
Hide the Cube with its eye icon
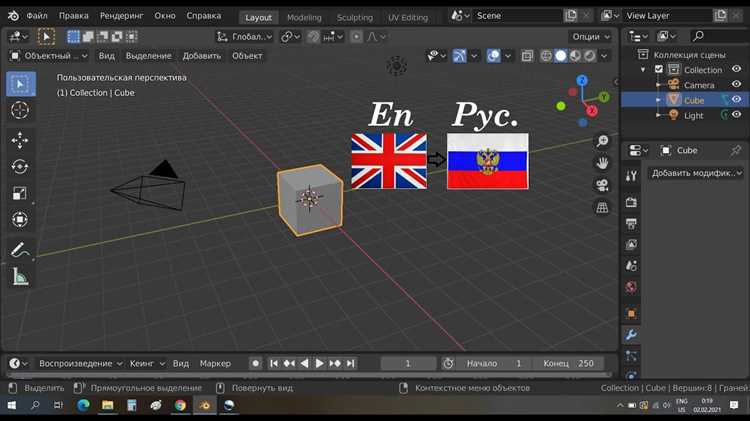pos(737,100)
